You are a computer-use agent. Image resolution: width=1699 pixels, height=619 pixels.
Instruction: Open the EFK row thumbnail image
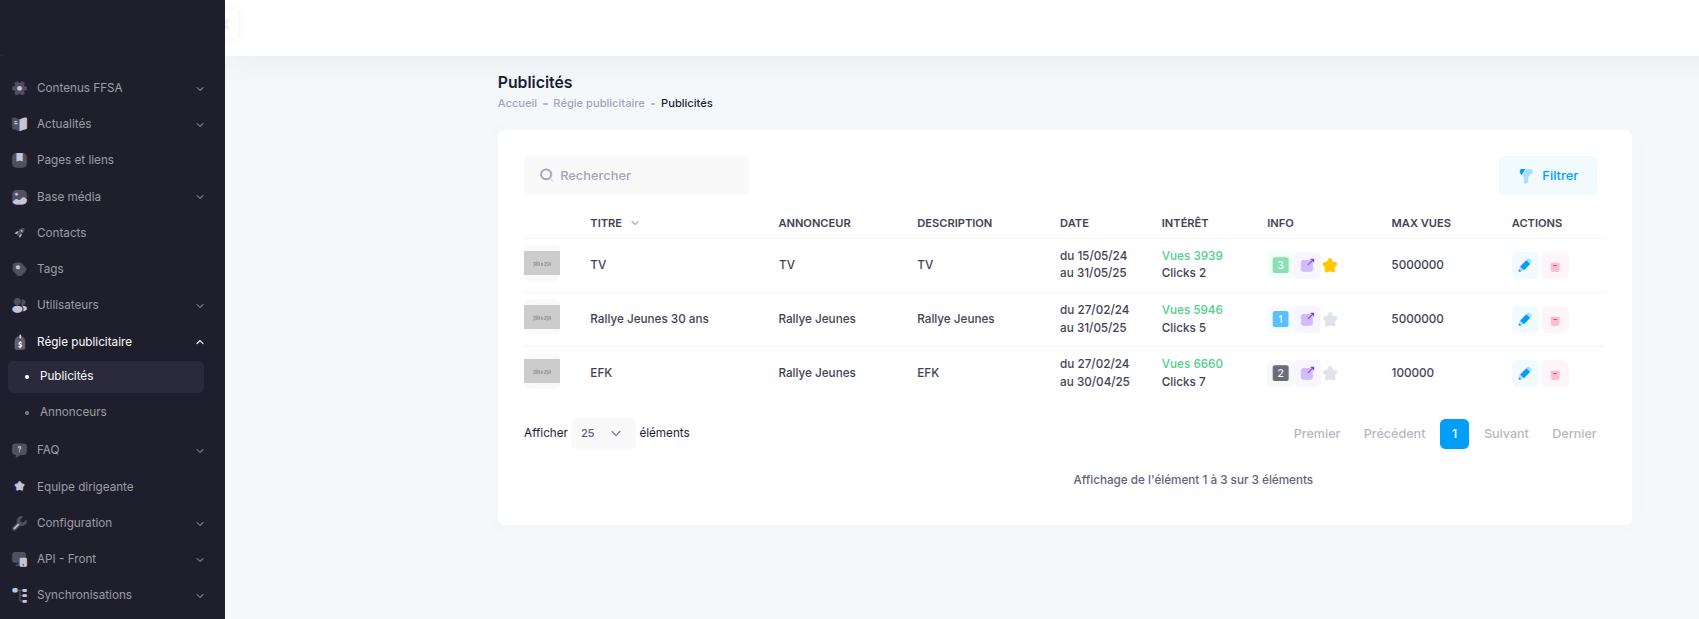tap(542, 372)
